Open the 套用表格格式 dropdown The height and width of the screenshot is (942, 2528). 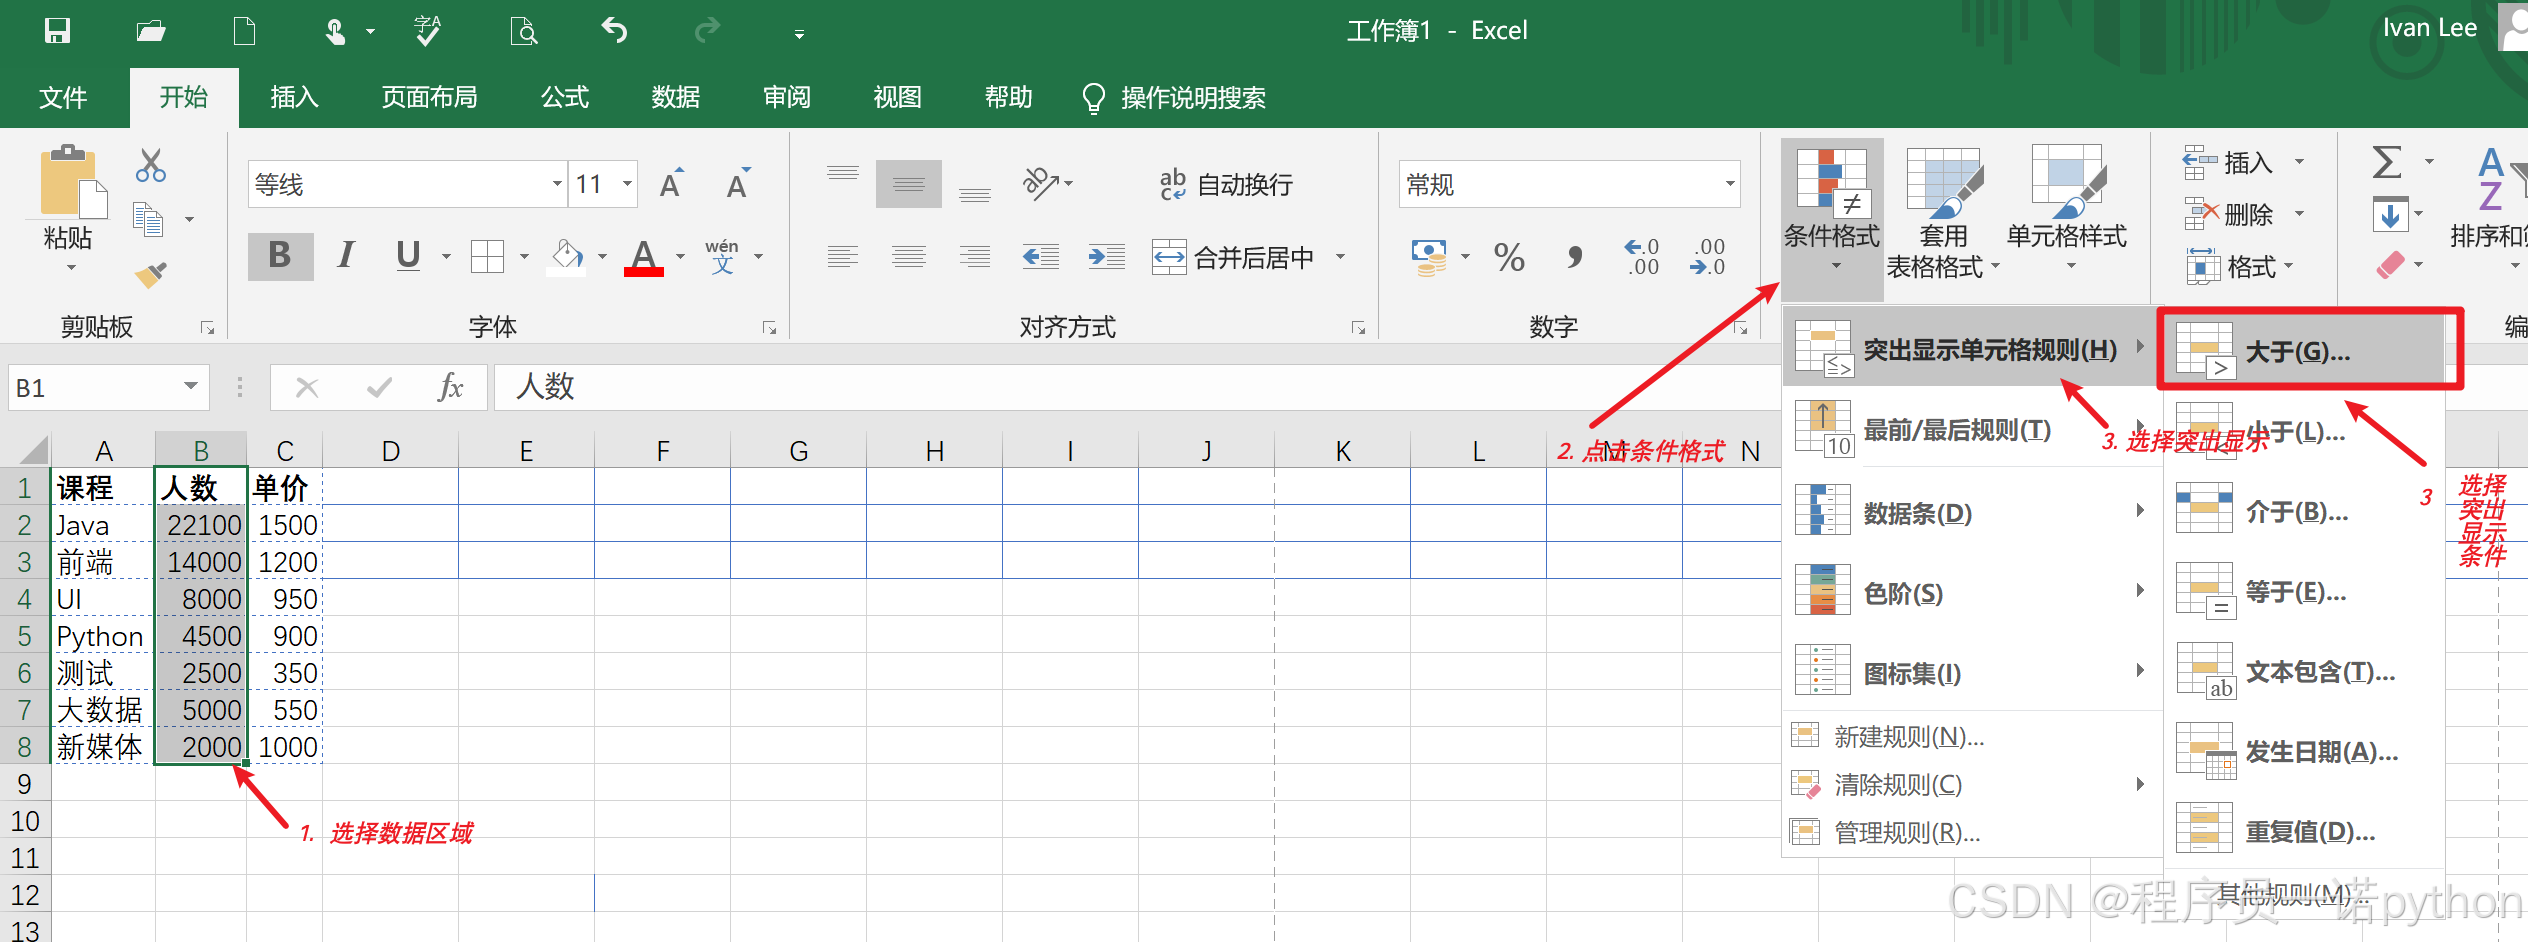point(1942,212)
